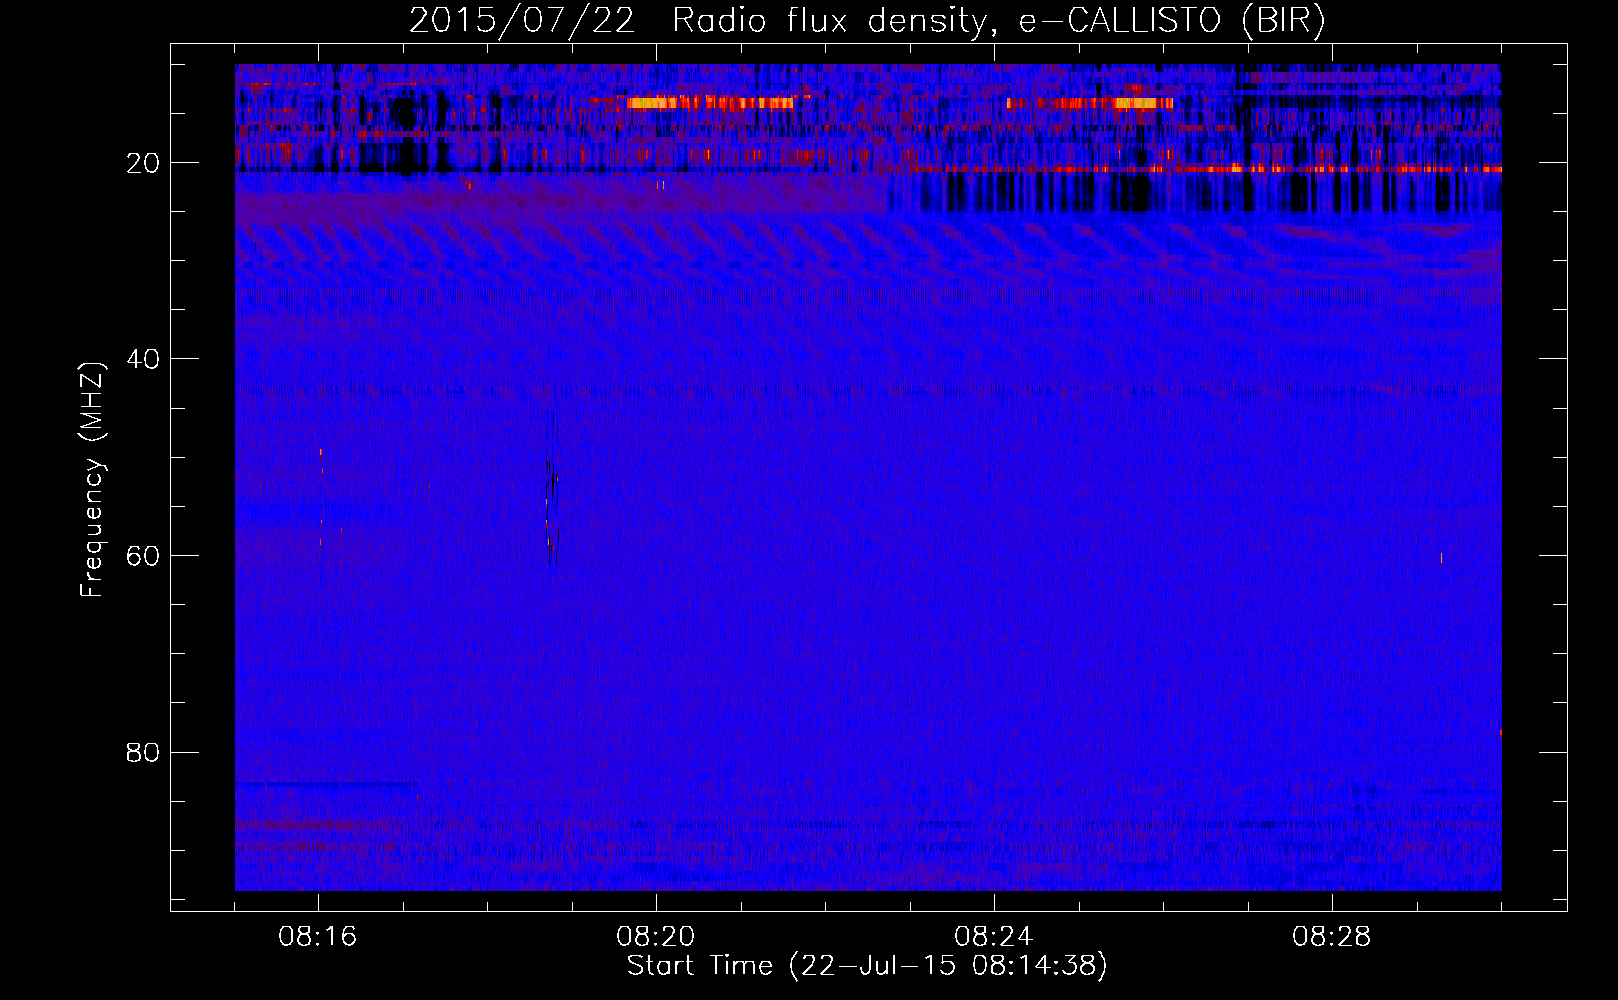Click the 08:24 time tick label
The image size is (1618, 1000).
click(994, 937)
